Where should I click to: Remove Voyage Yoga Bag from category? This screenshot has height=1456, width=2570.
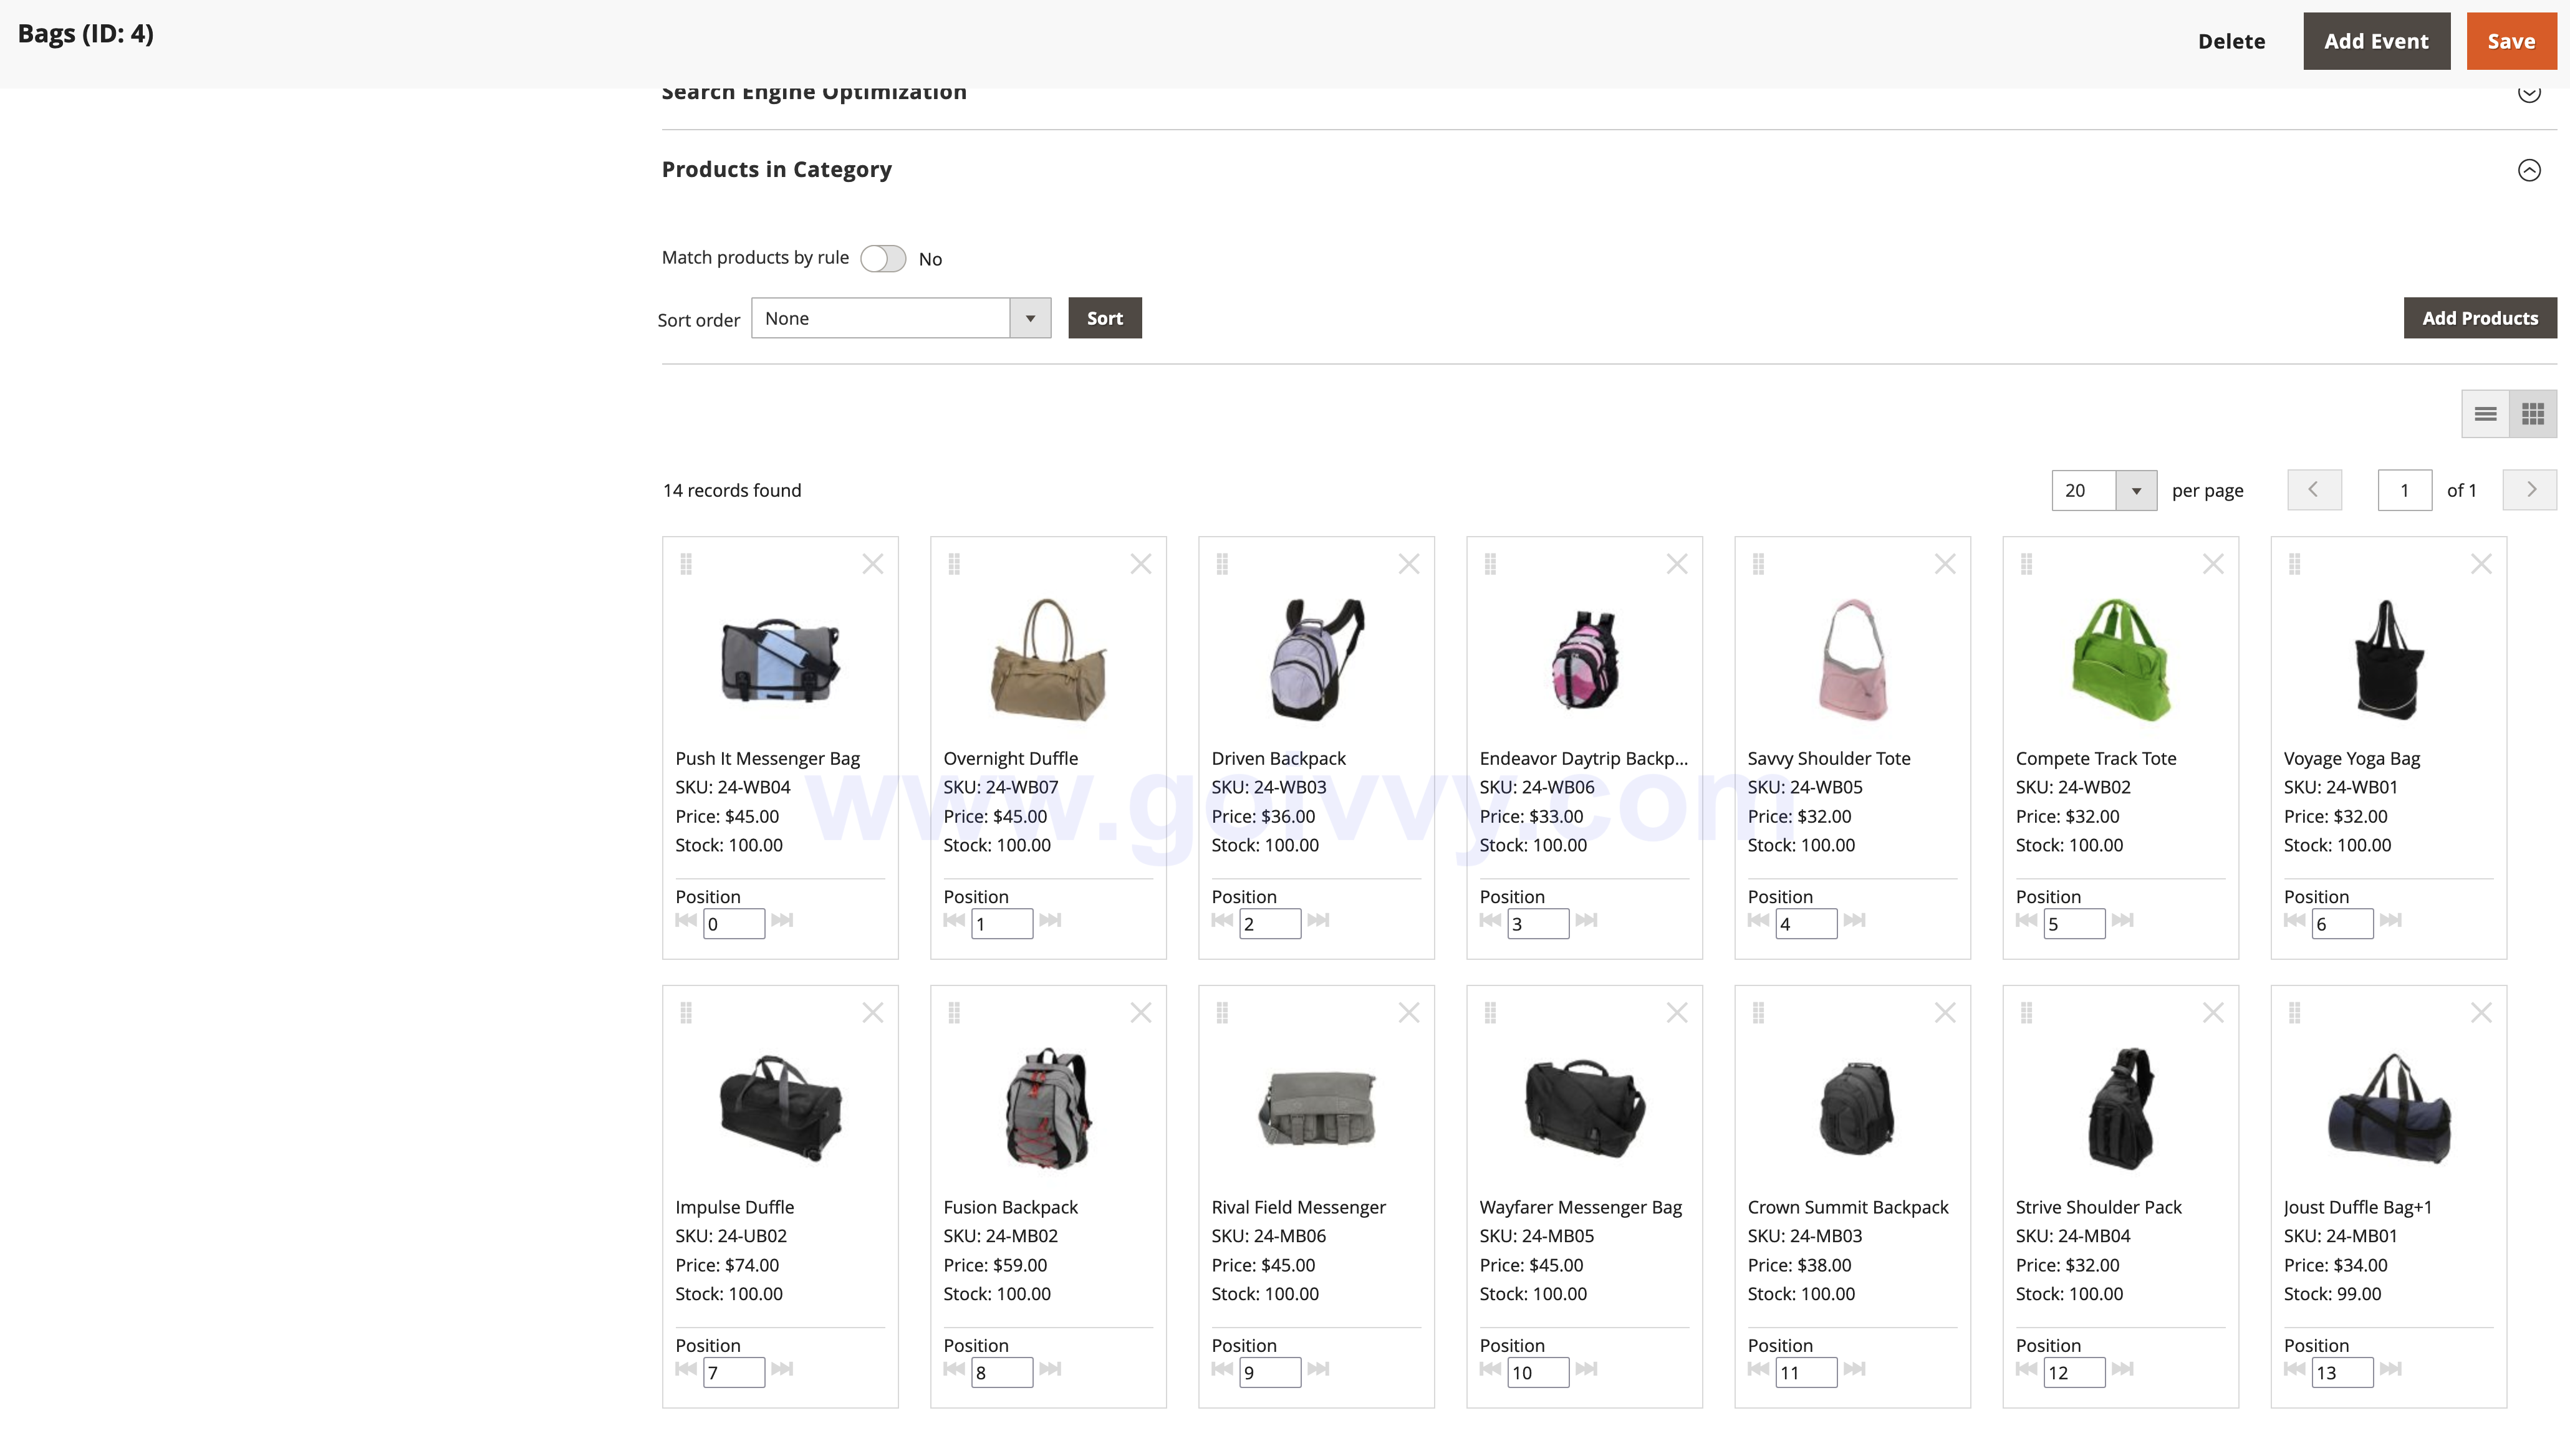pyautogui.click(x=2481, y=563)
